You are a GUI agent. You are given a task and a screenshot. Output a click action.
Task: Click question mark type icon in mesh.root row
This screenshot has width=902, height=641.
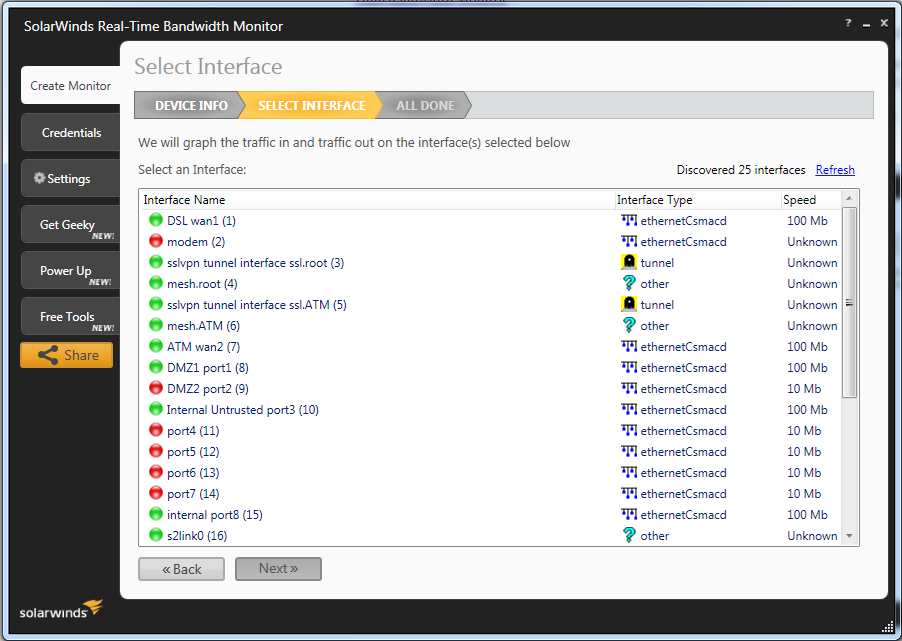point(629,283)
